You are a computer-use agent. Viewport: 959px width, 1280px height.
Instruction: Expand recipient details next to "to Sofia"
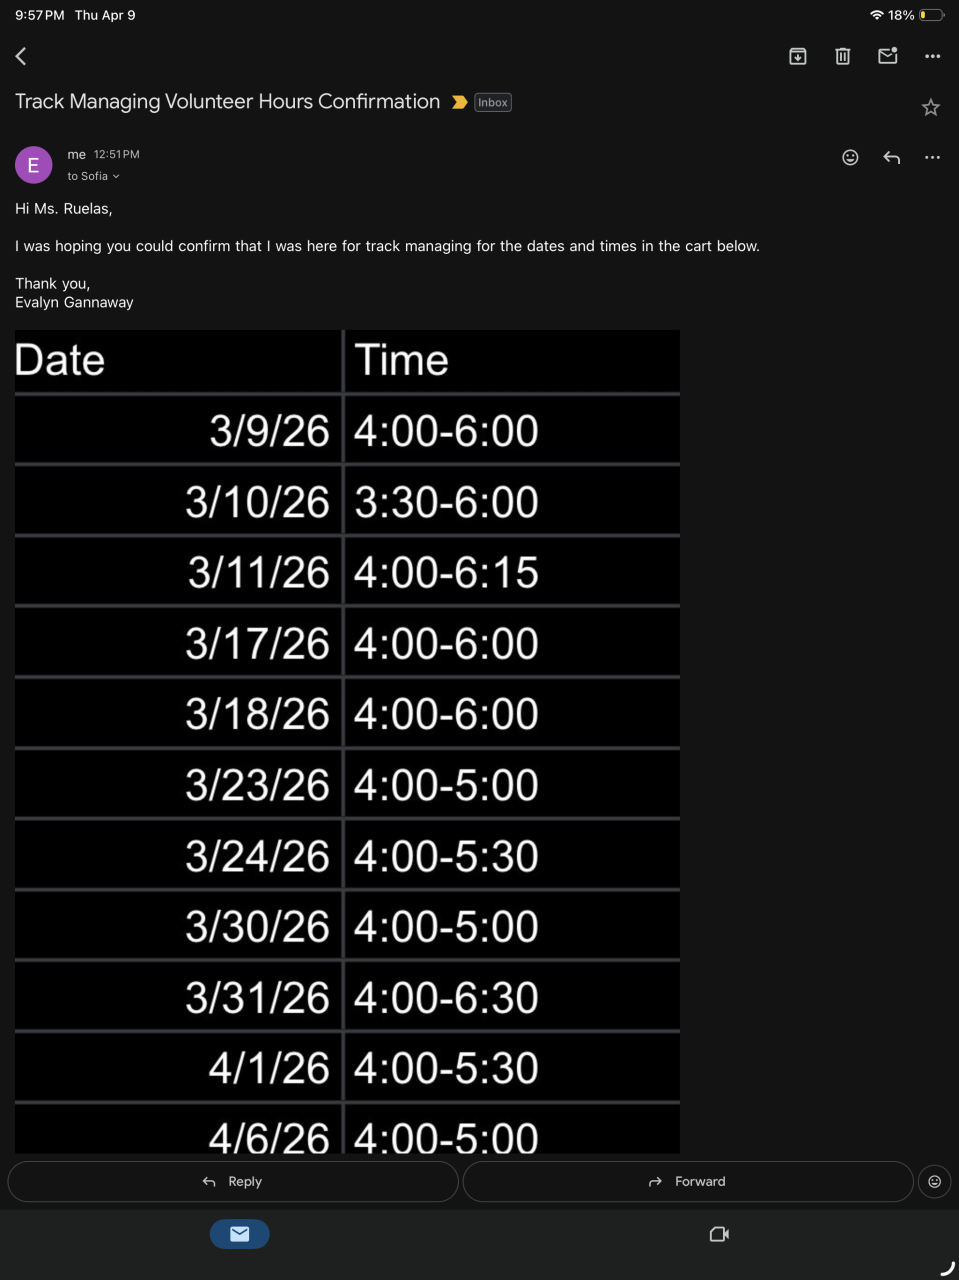coord(116,176)
